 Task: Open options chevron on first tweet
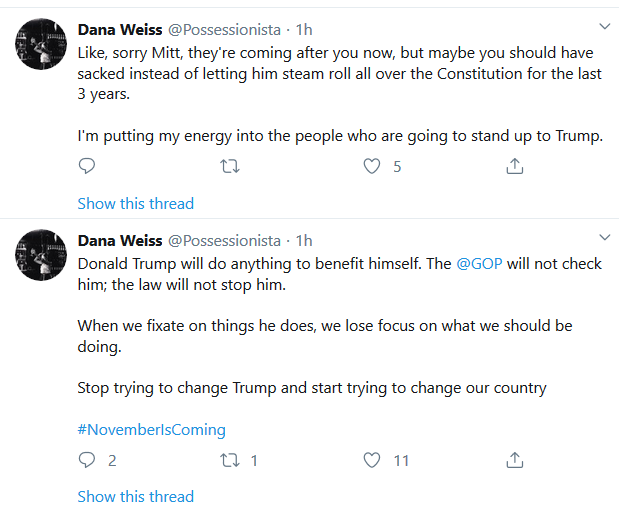click(x=605, y=26)
